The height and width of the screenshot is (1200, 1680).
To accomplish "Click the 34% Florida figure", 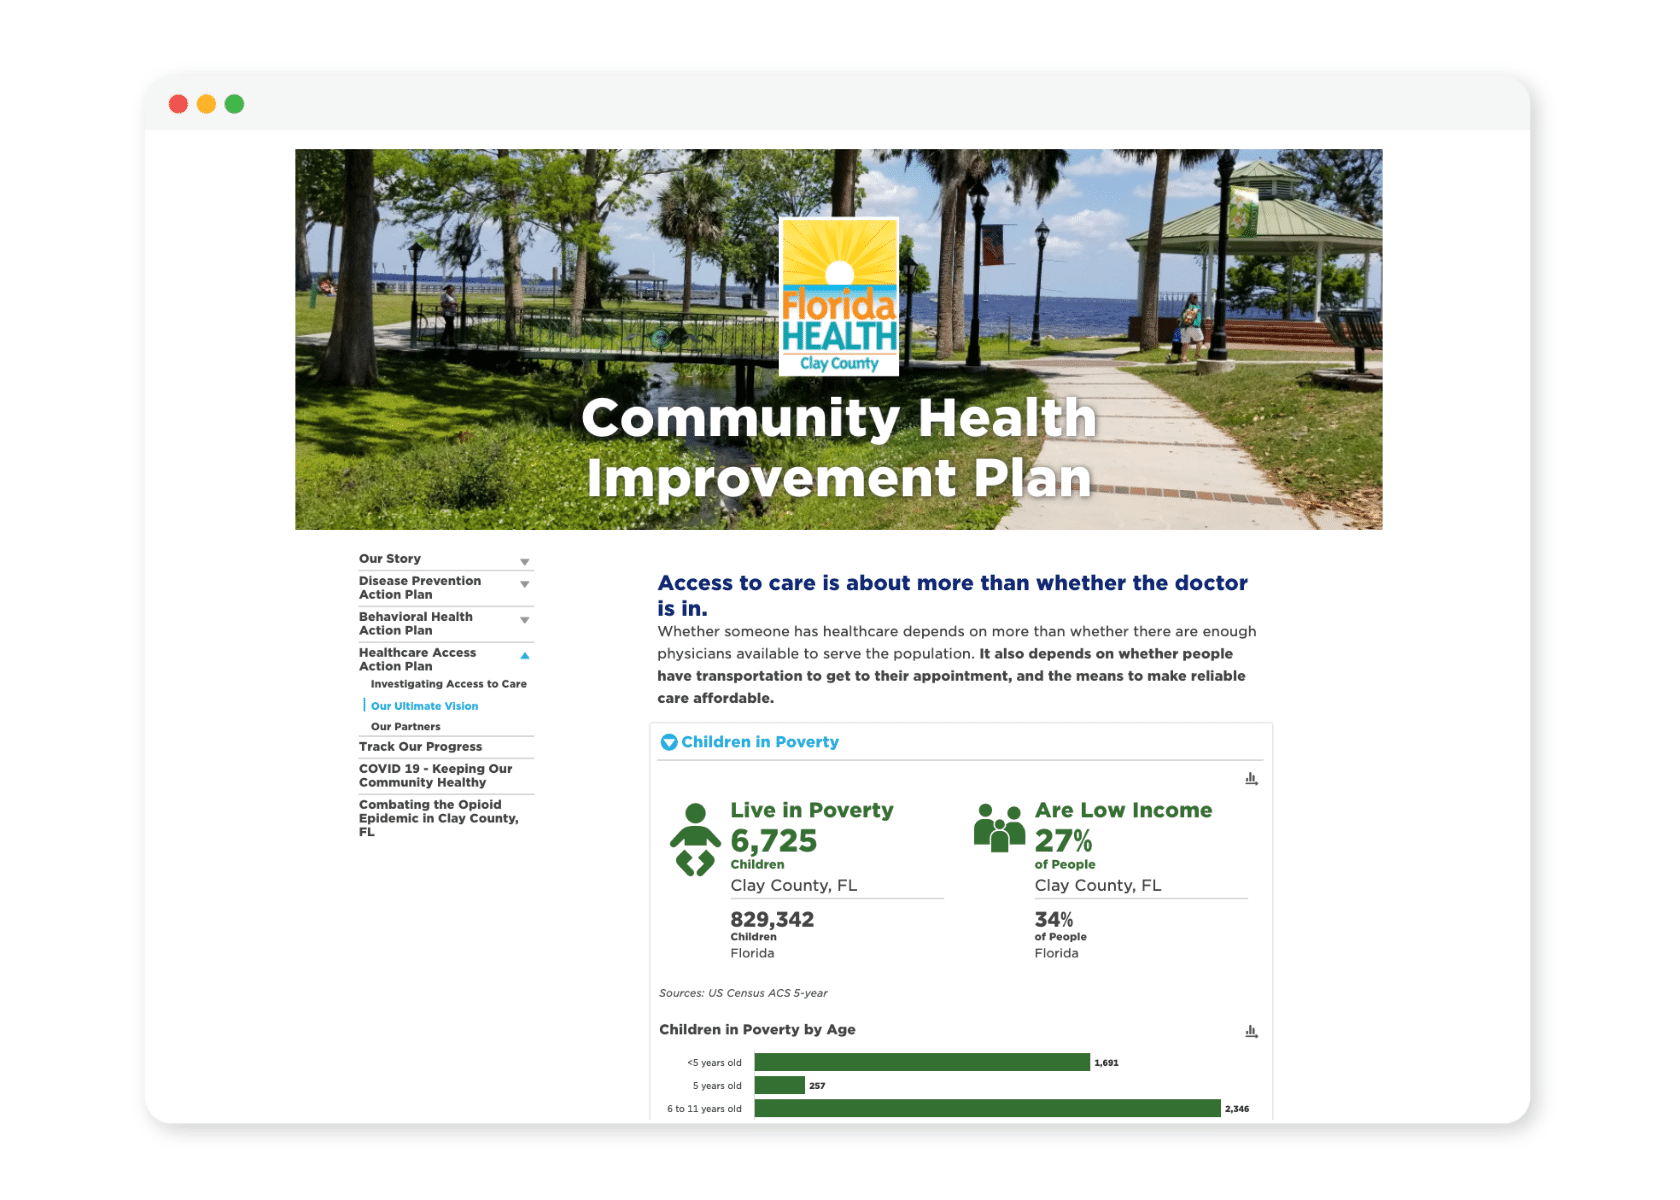I will [1054, 919].
